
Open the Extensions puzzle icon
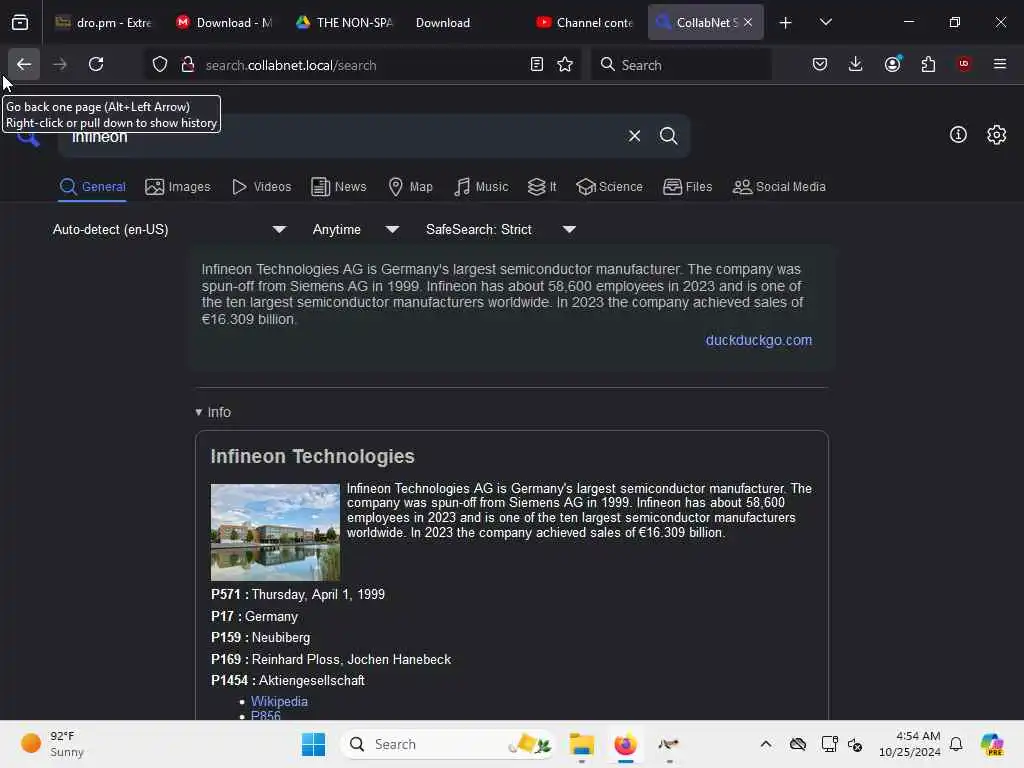[928, 64]
